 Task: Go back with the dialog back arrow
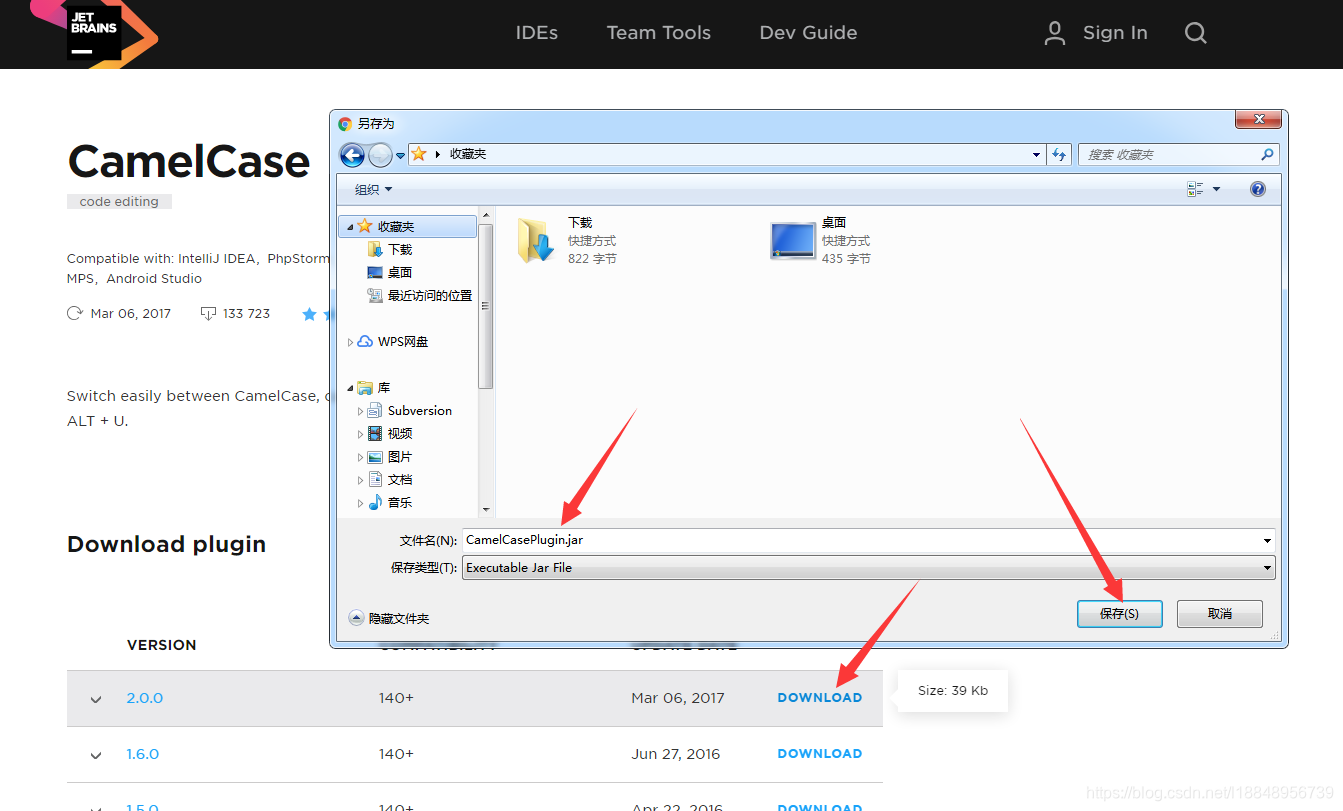[x=352, y=154]
